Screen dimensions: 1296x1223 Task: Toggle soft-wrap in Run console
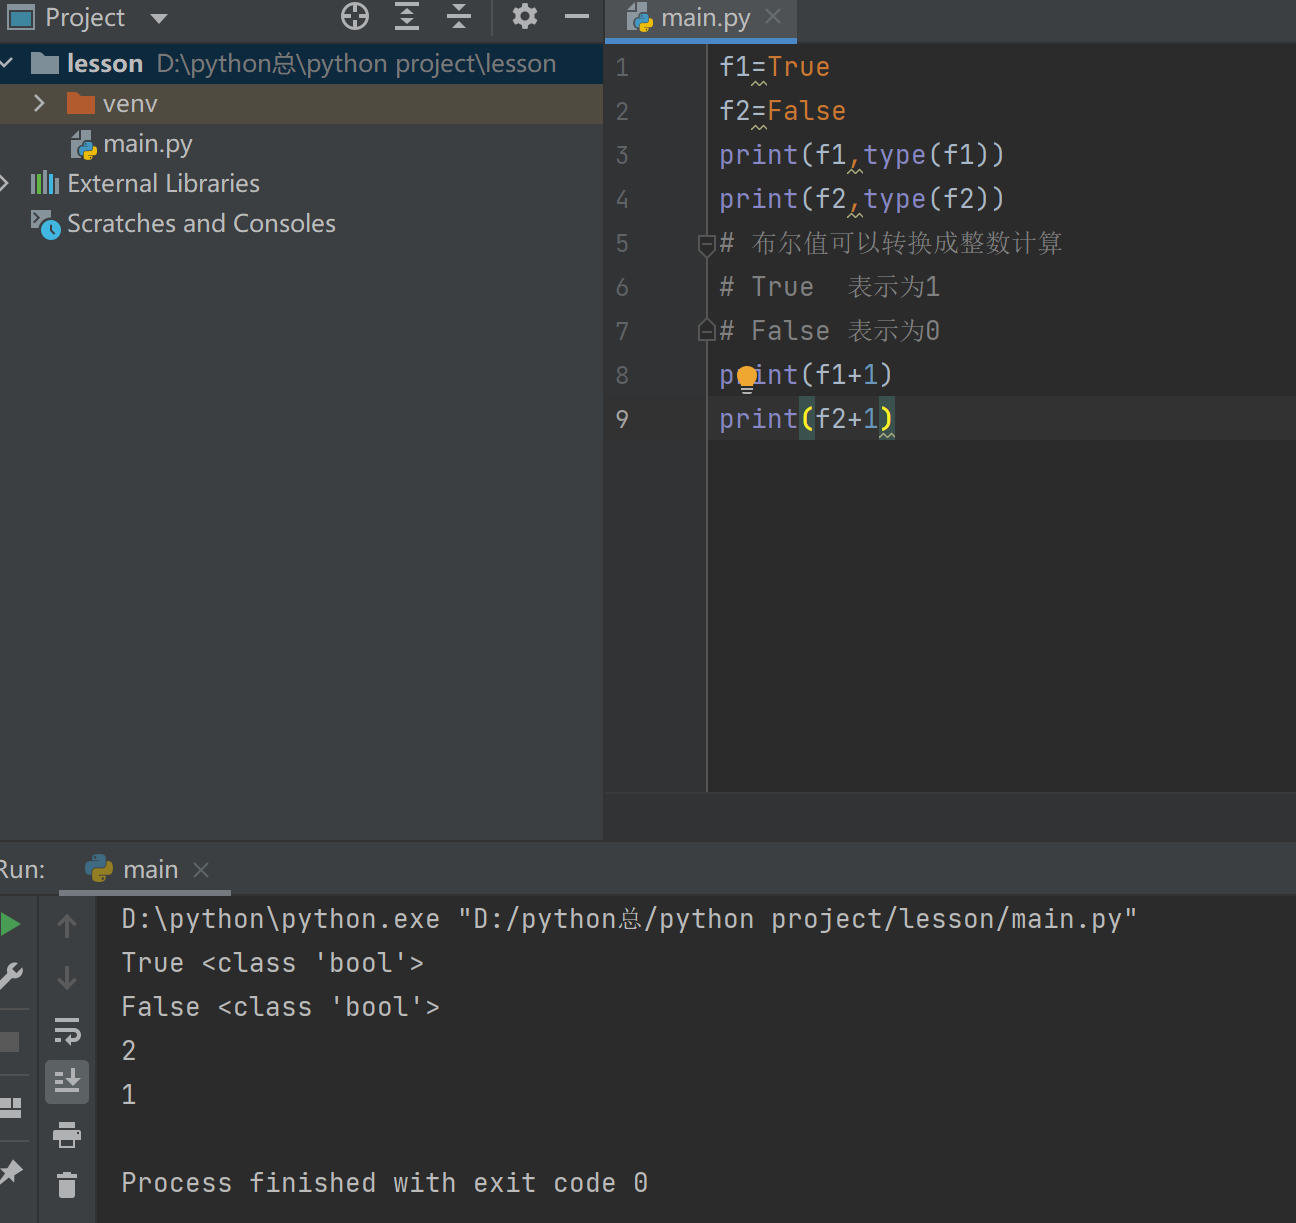(67, 1030)
